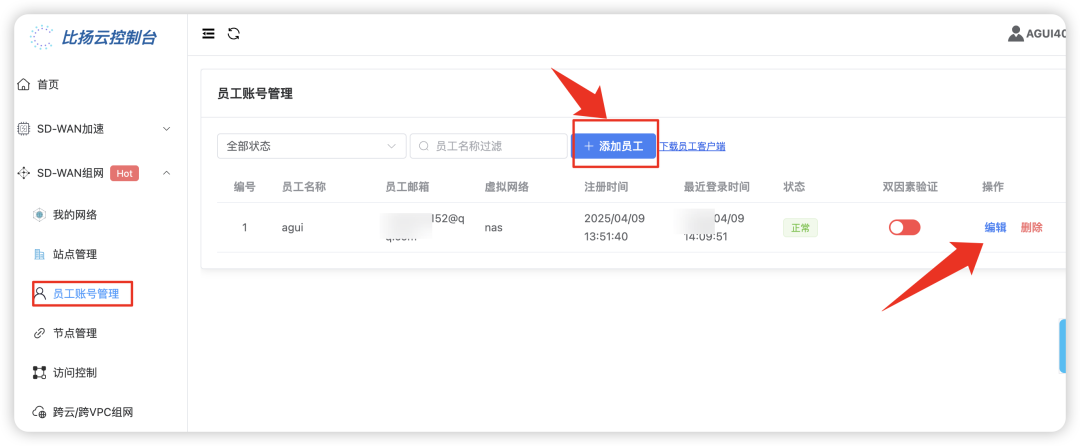The image size is (1080, 446).
Task: Click the 首页 home icon
Action: pyautogui.click(x=23, y=85)
